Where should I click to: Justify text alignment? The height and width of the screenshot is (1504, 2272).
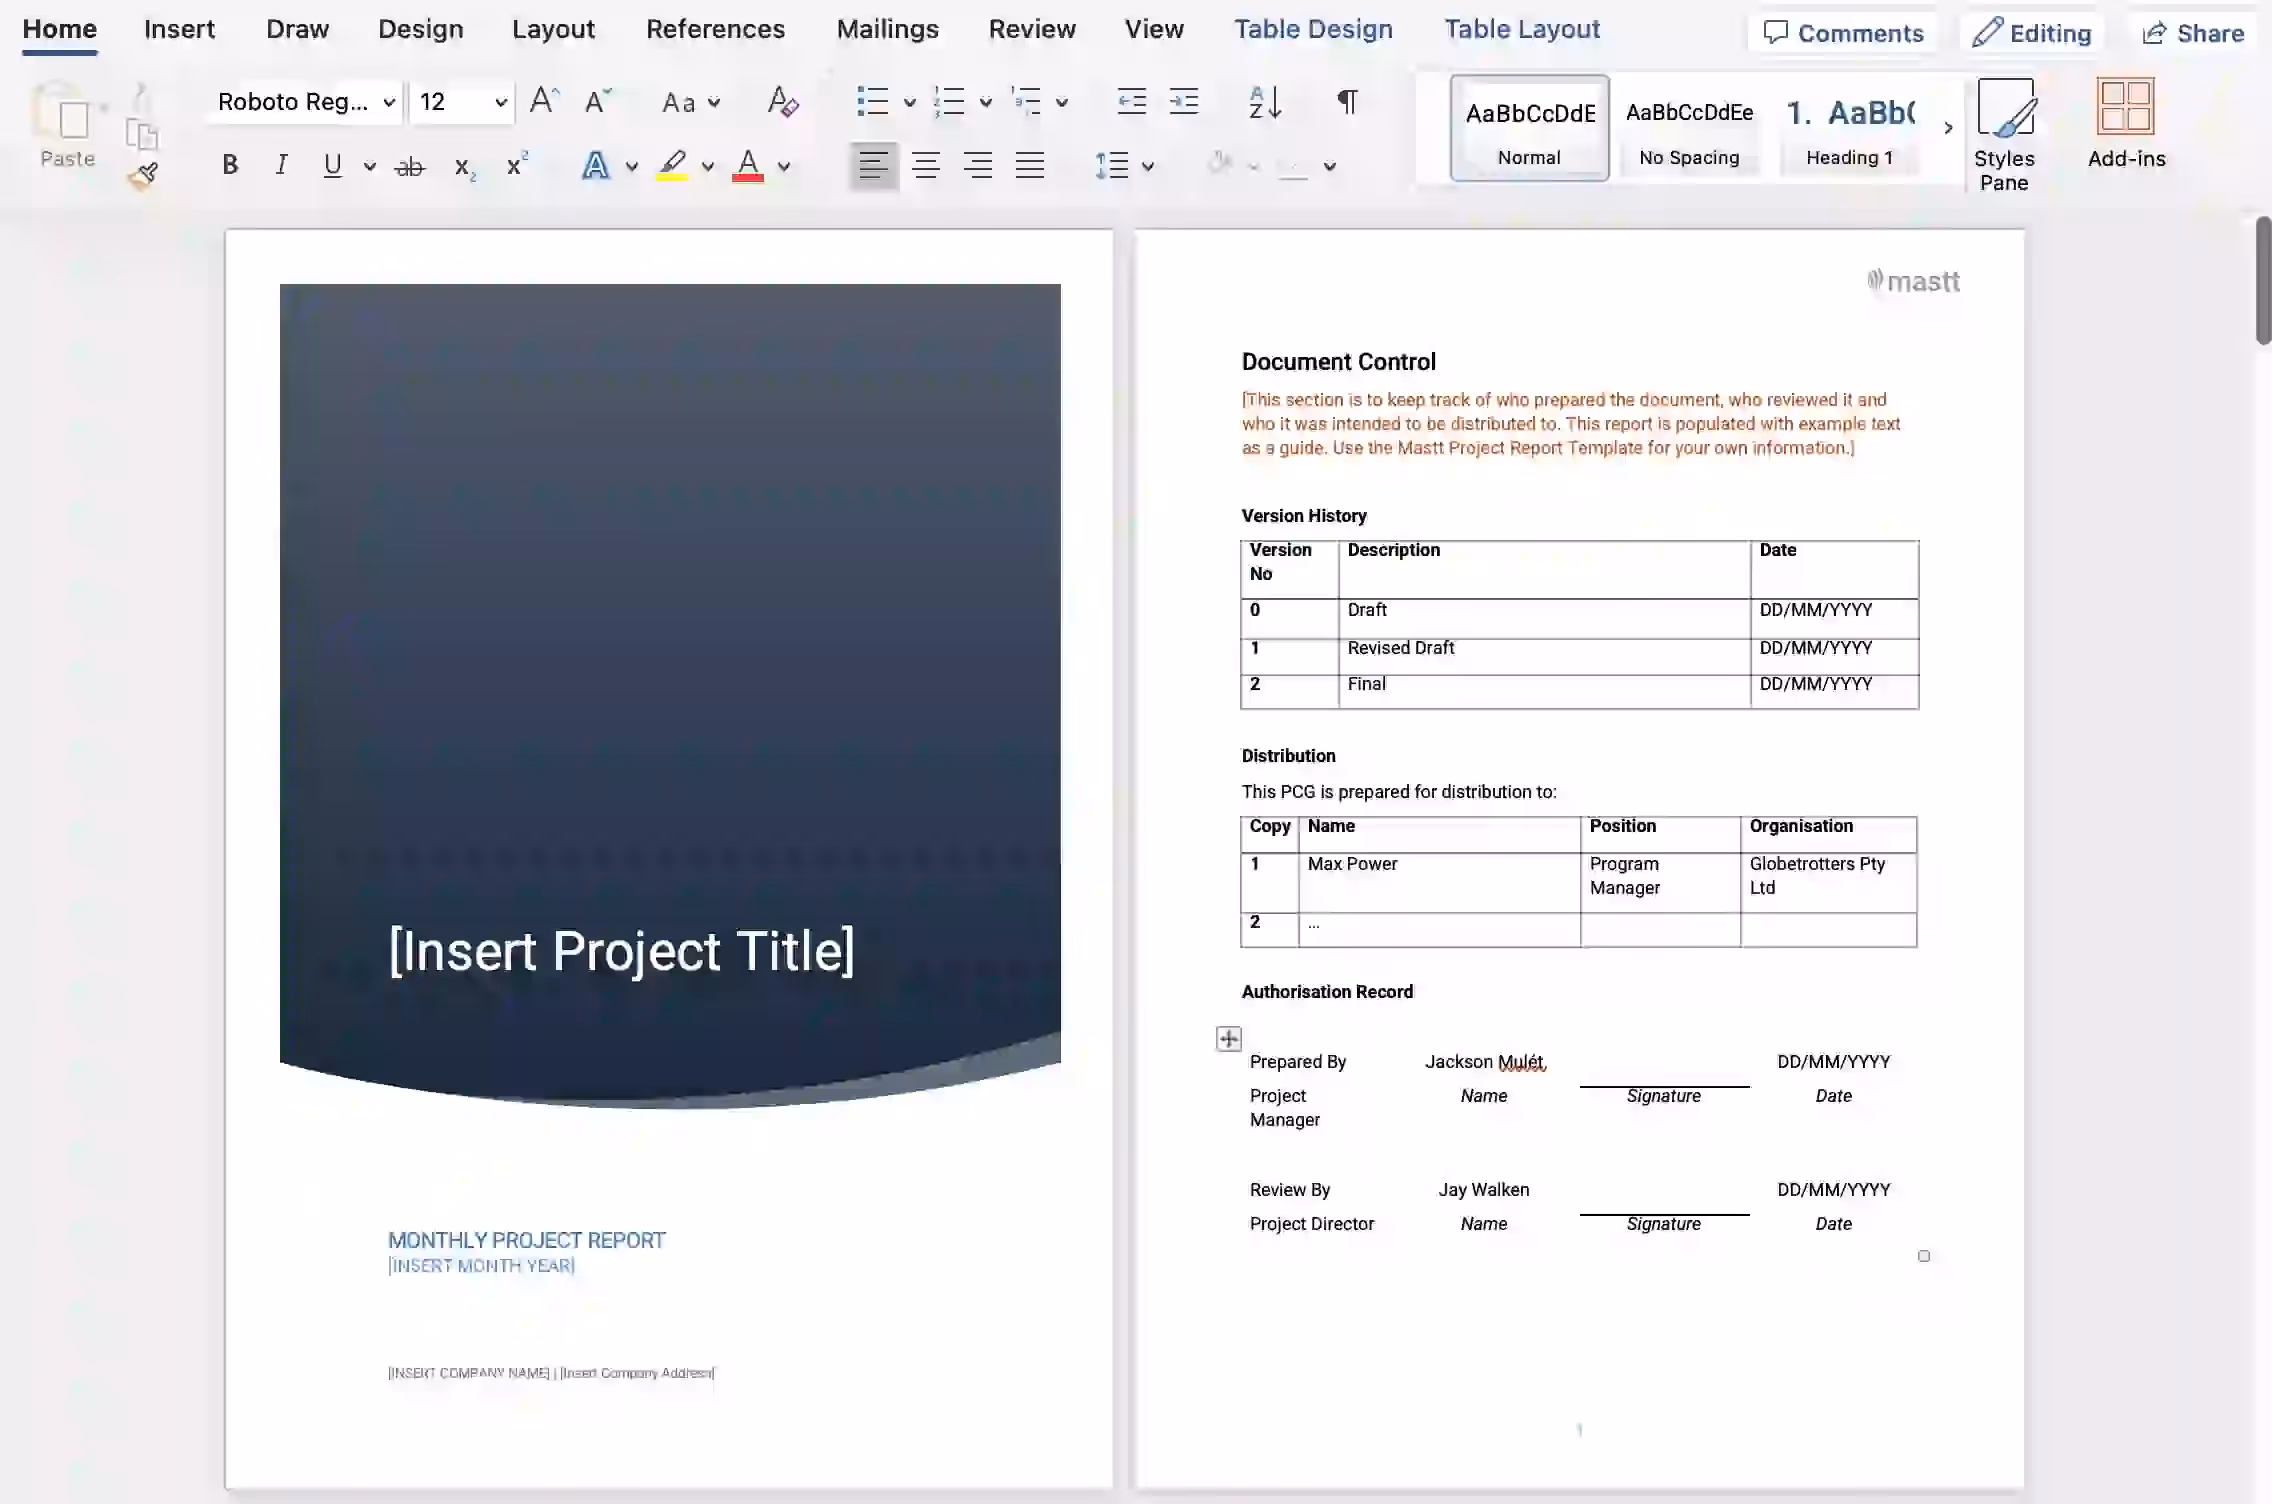tap(1030, 165)
